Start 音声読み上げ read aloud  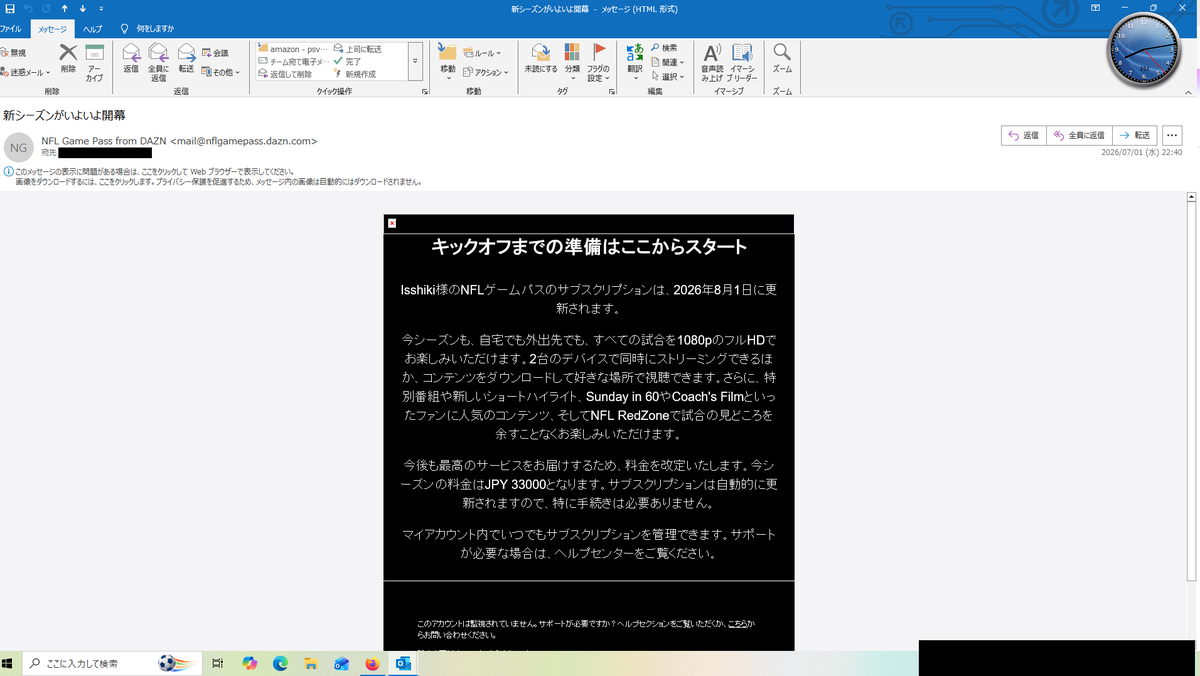pyautogui.click(x=712, y=62)
